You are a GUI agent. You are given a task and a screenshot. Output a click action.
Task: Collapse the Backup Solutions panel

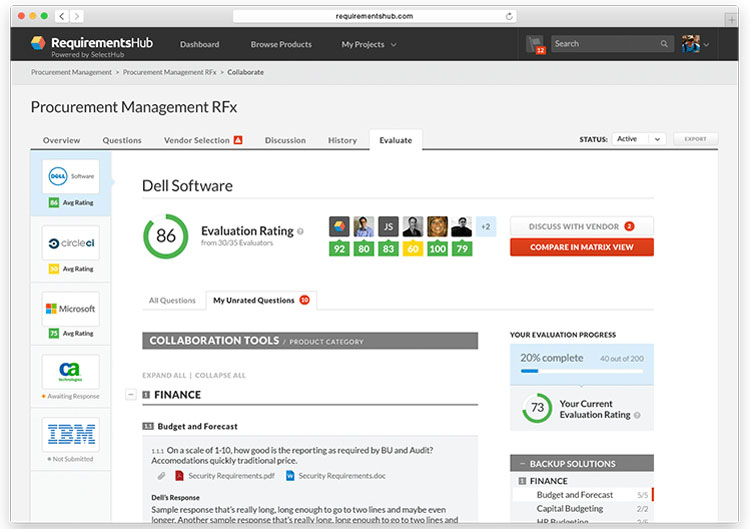pyautogui.click(x=521, y=464)
